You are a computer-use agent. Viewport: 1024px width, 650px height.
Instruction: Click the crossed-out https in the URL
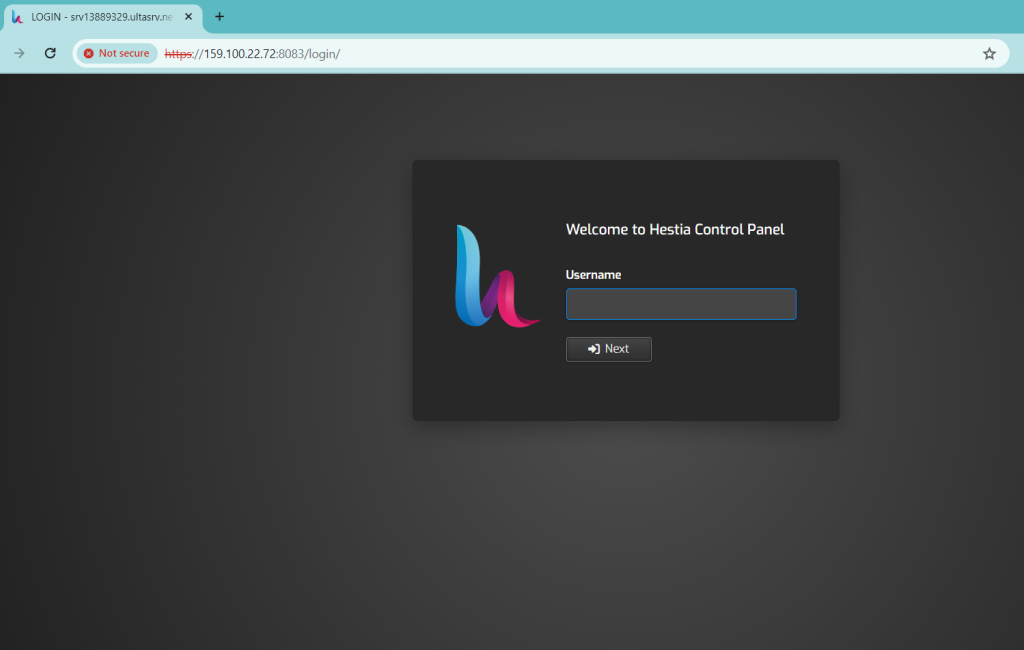178,54
